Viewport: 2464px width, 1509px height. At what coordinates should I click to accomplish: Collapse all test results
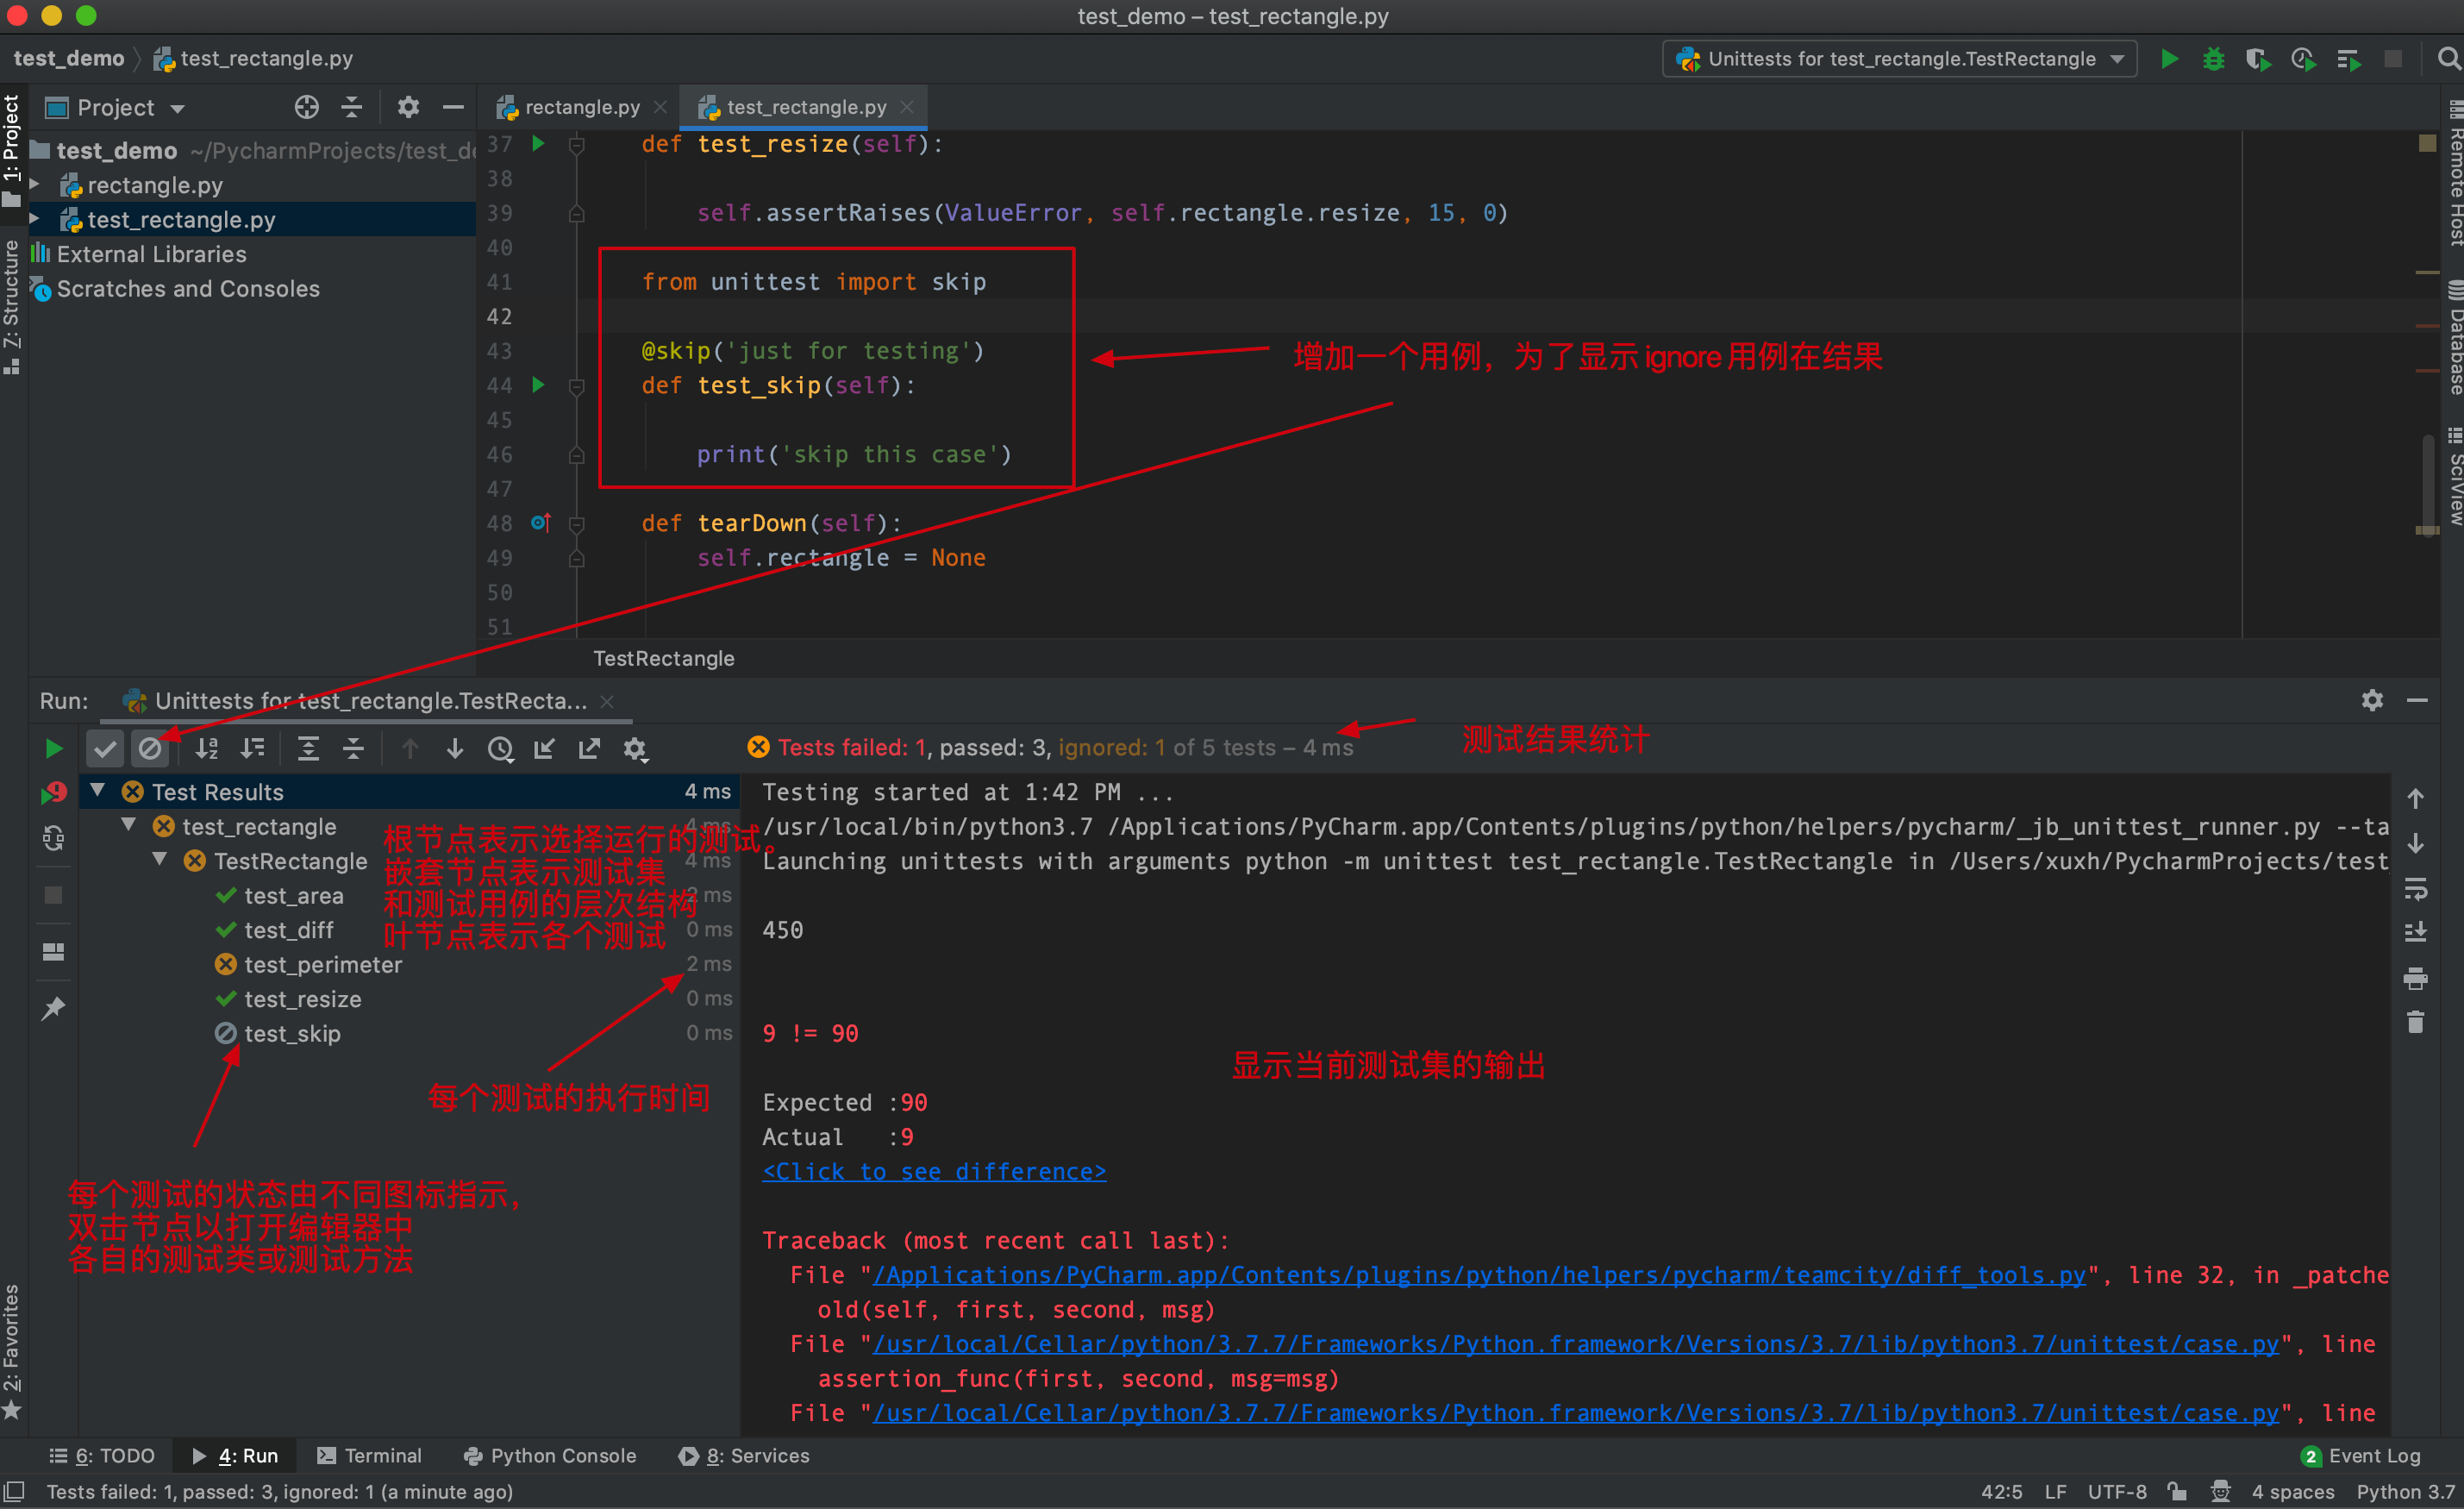pyautogui.click(x=353, y=748)
